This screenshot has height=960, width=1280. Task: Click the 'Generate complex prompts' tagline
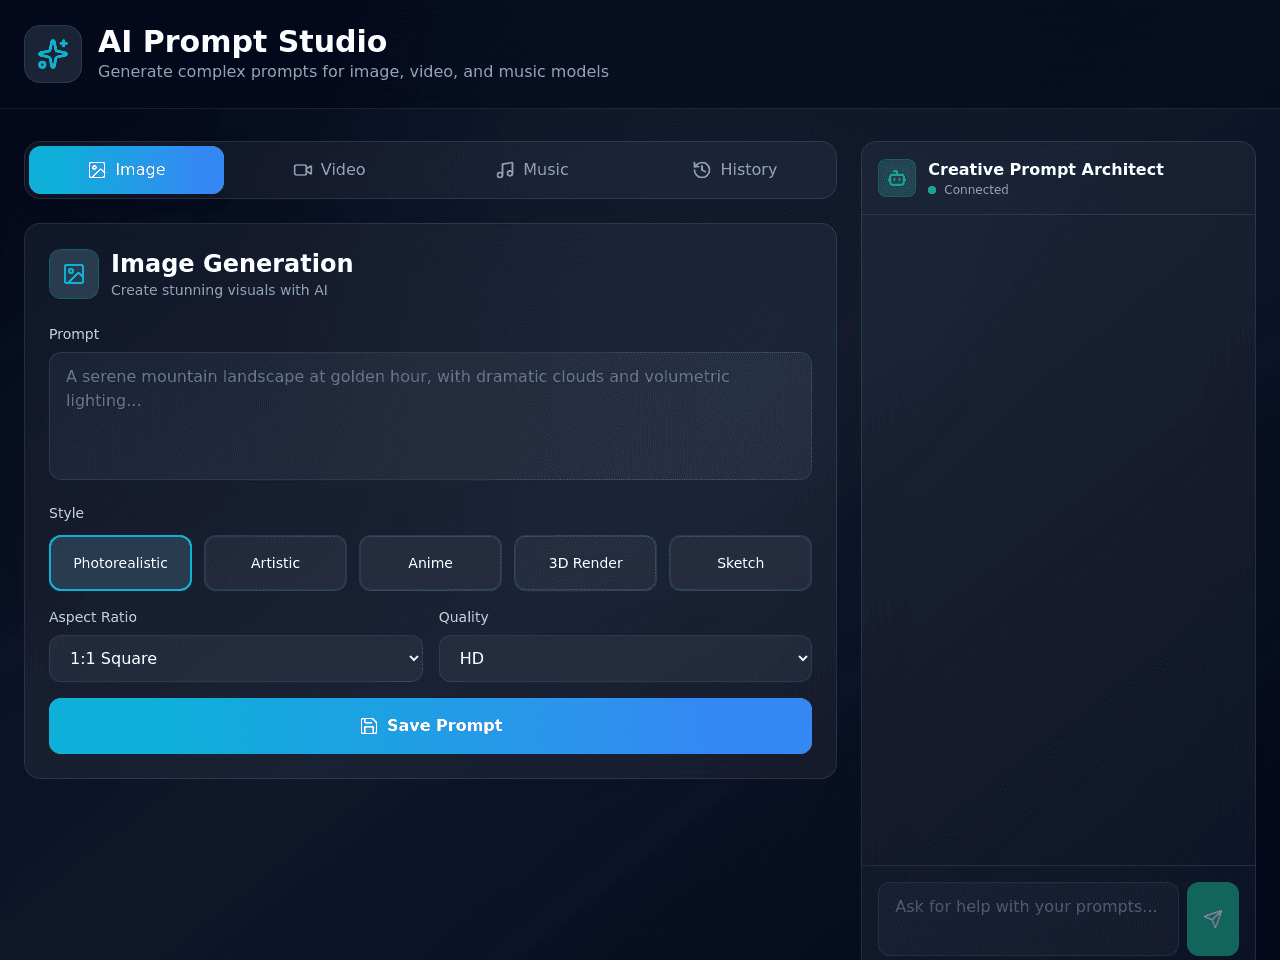(x=353, y=72)
